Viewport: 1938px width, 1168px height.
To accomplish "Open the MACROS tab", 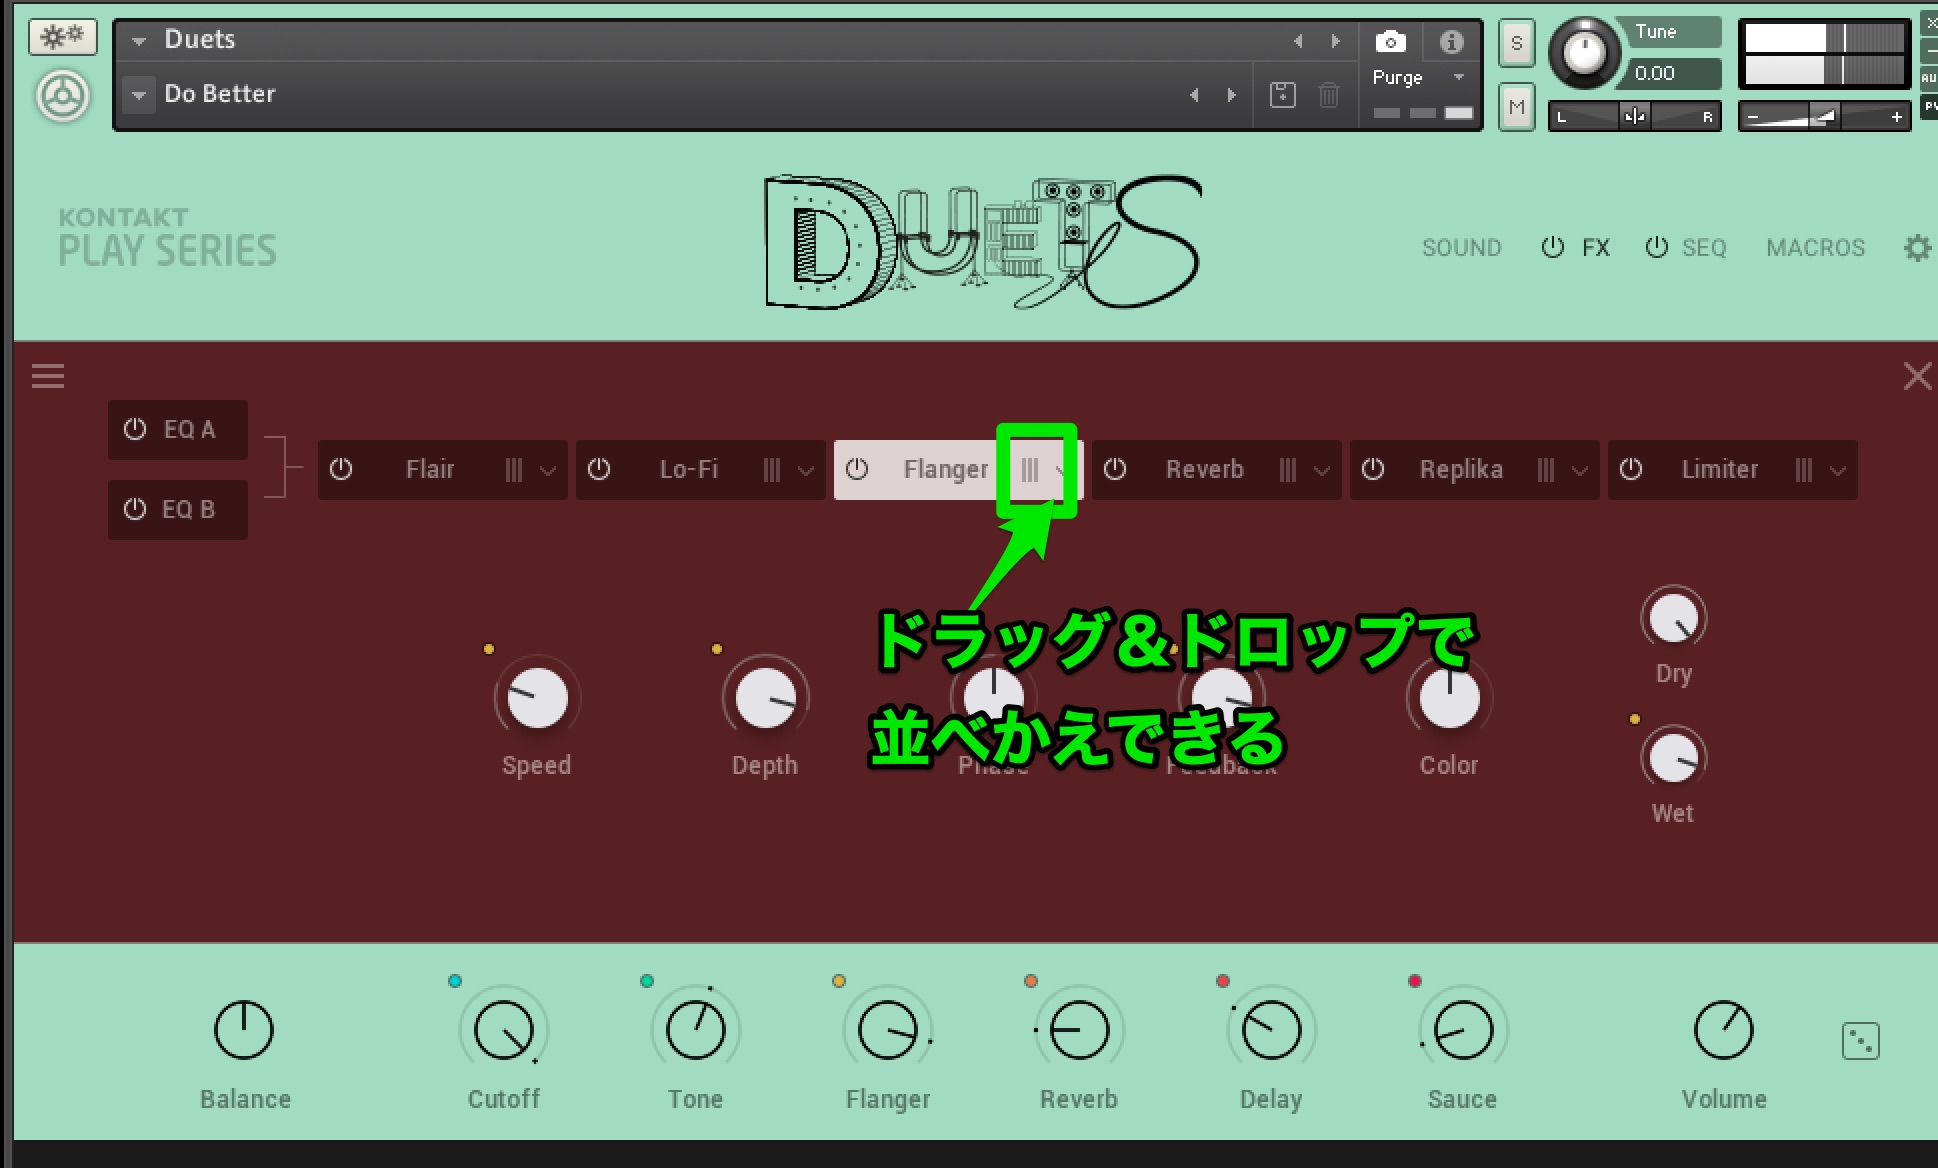I will pos(1815,247).
